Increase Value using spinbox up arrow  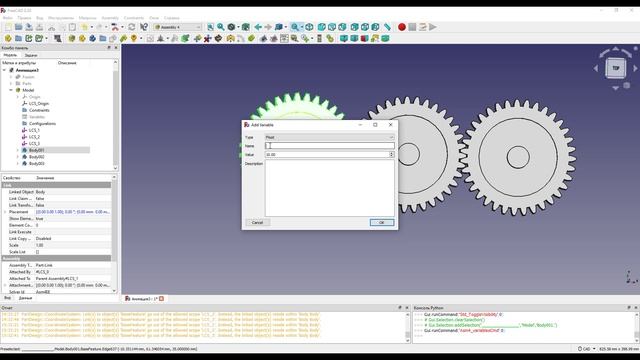(391, 153)
